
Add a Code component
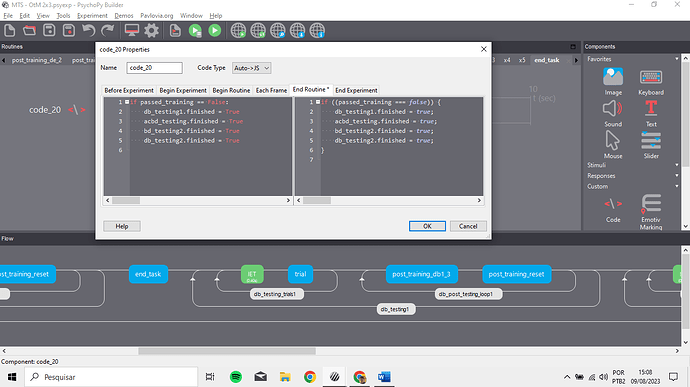click(x=613, y=210)
